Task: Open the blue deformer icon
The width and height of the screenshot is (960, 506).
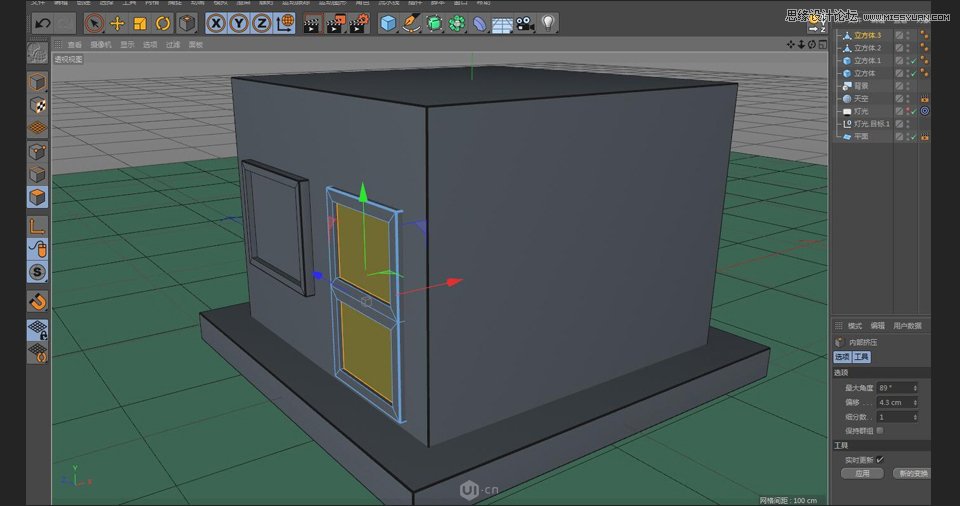Action: [479, 24]
